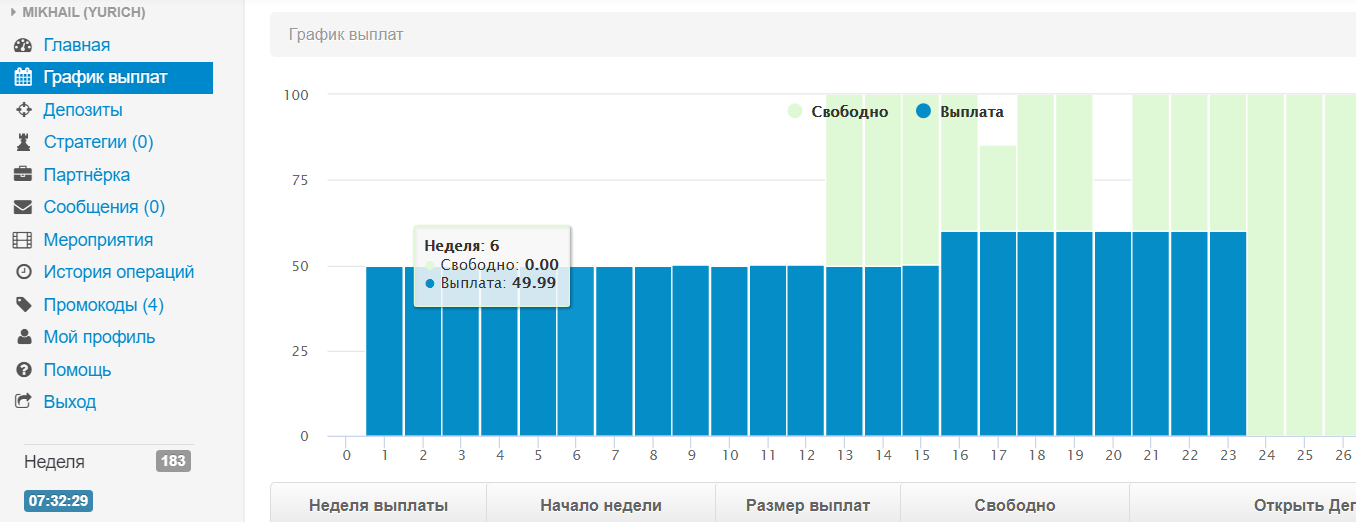Click the dashboard icon beside Главная
The width and height of the screenshot is (1356, 522).
(x=23, y=45)
